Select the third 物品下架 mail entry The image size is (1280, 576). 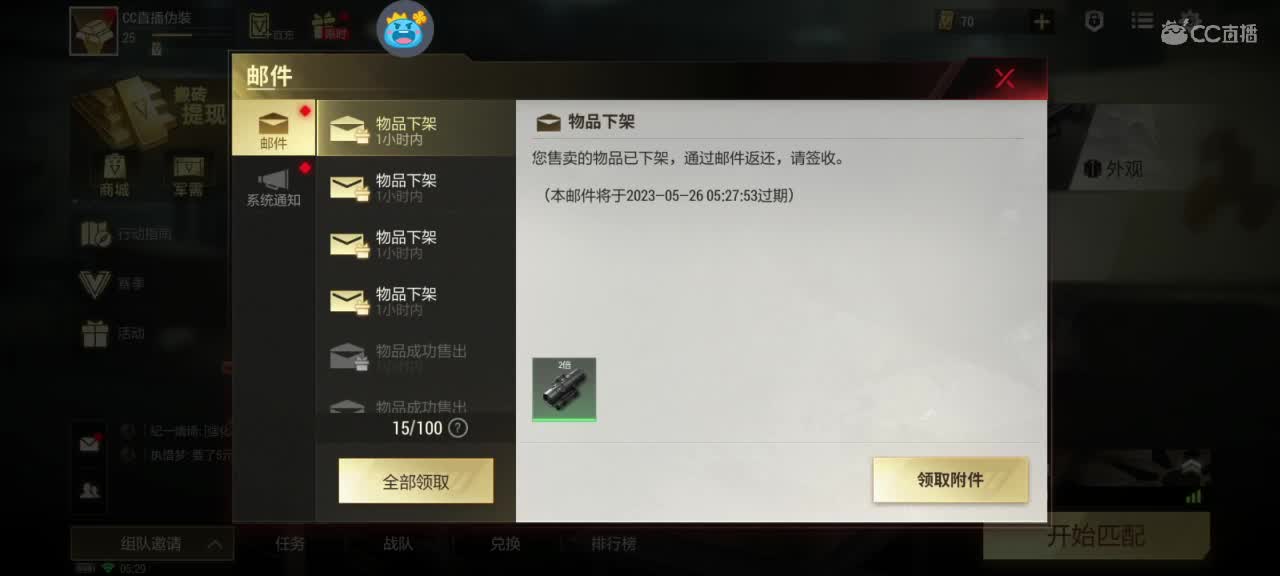pyautogui.click(x=416, y=243)
